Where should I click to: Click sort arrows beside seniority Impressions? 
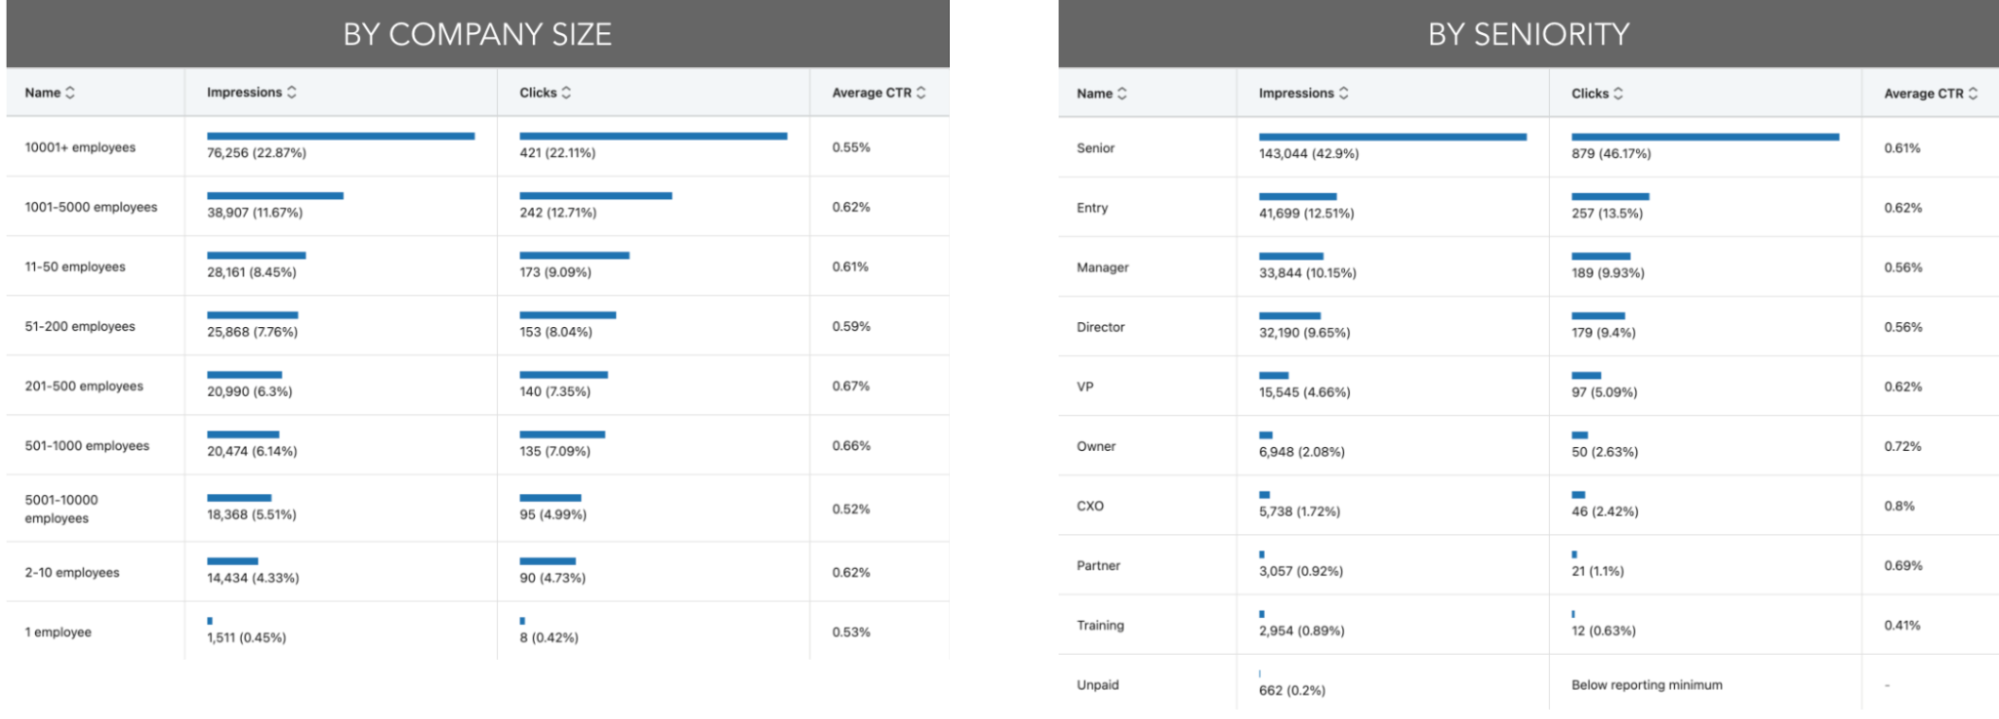(x=1344, y=93)
